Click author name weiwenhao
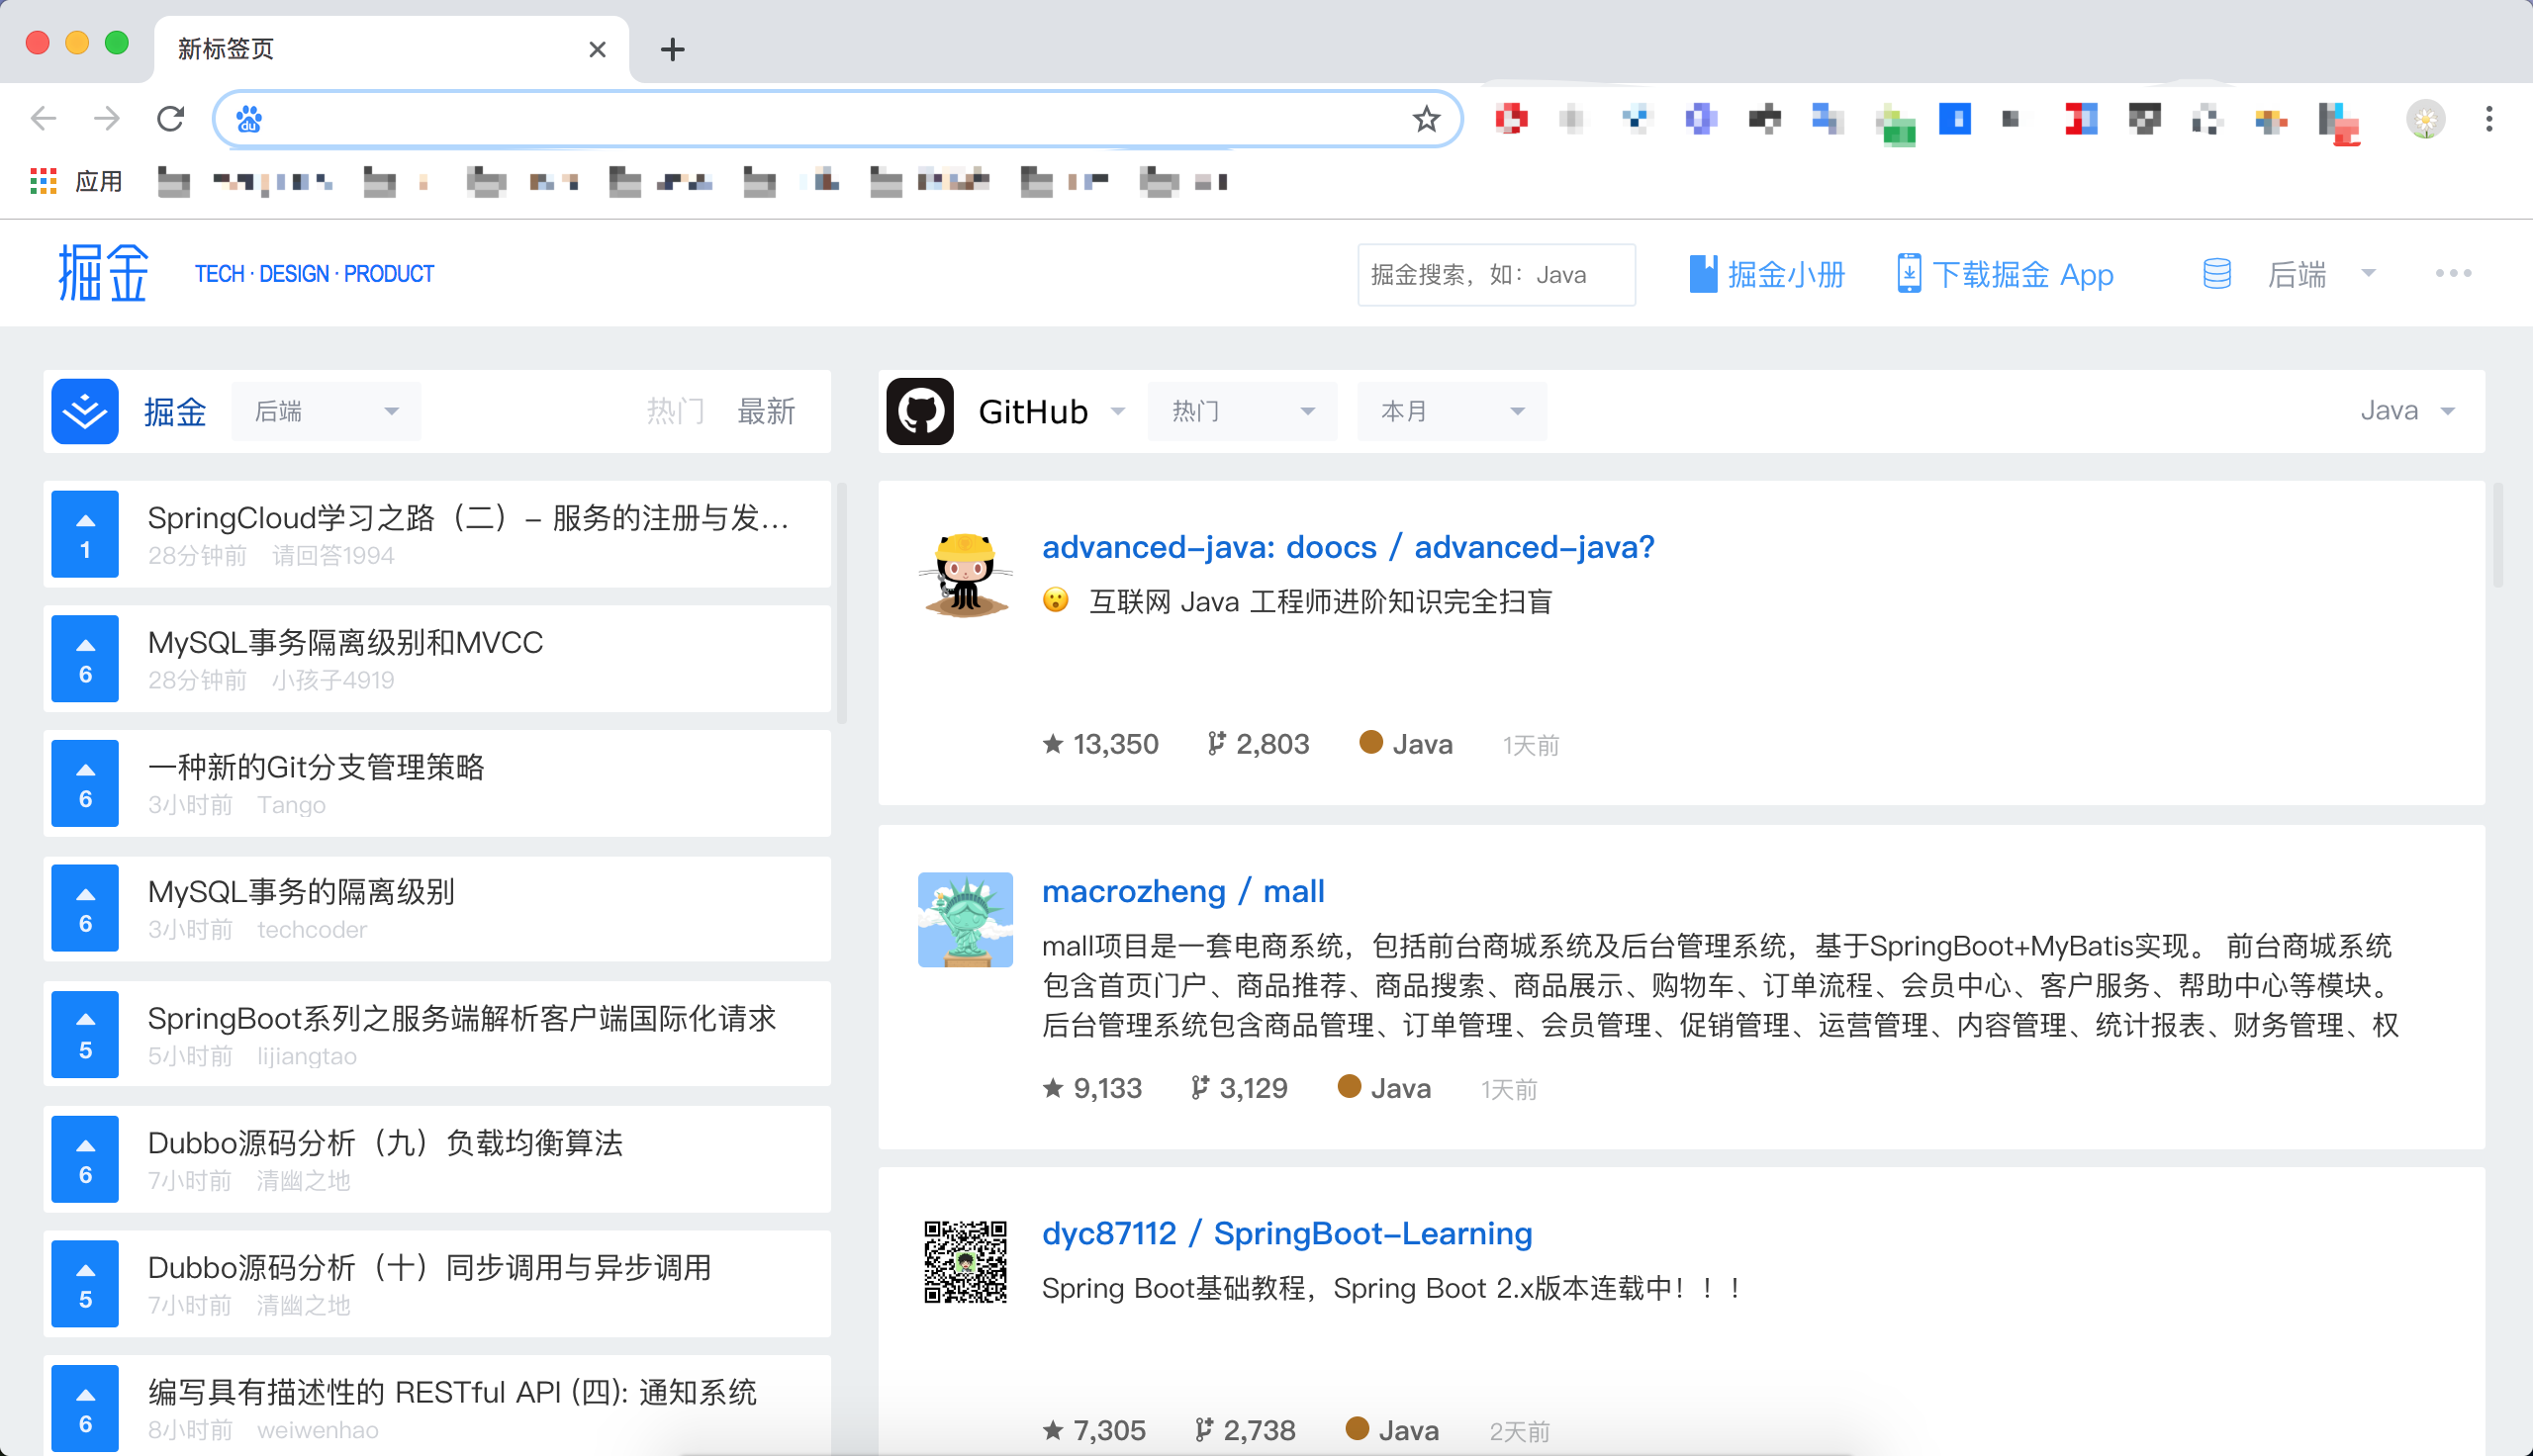Image resolution: width=2533 pixels, height=1456 pixels. click(318, 1430)
